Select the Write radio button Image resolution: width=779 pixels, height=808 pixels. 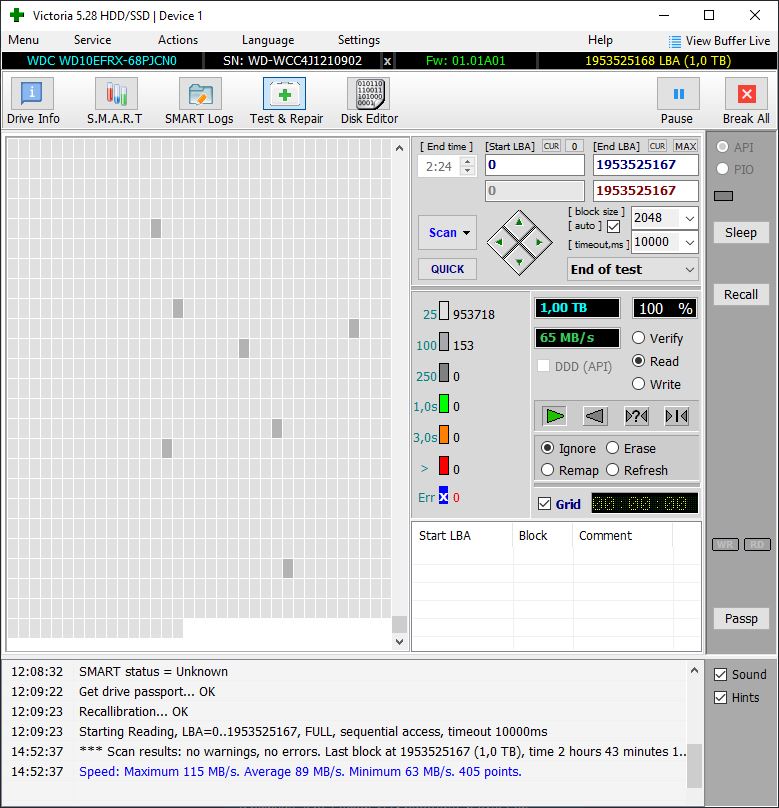(638, 384)
